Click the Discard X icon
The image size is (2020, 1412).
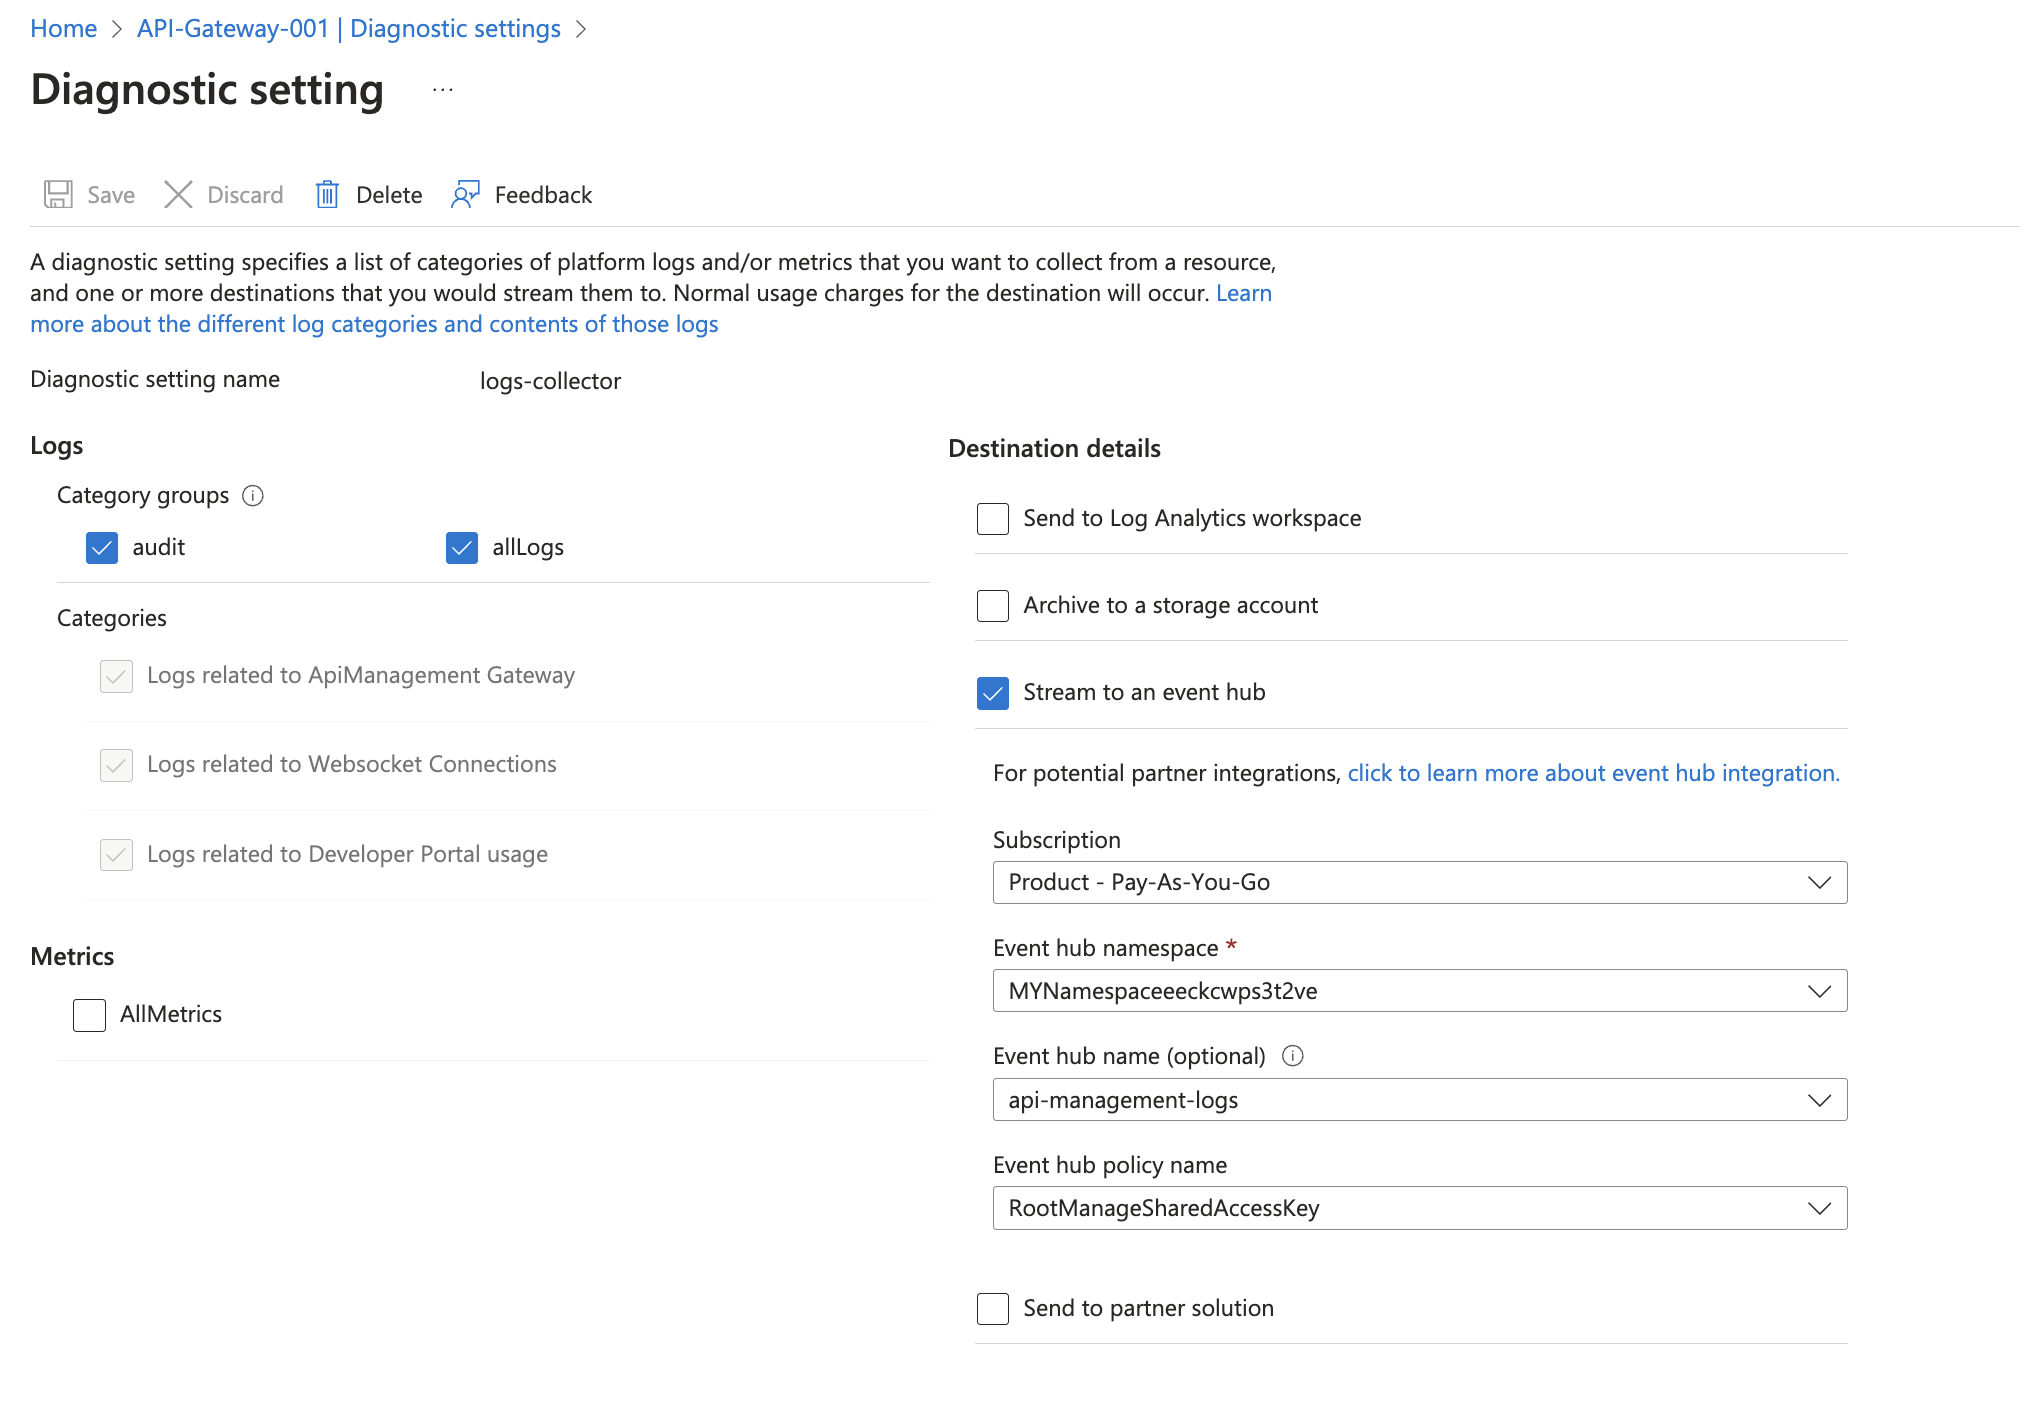point(178,194)
